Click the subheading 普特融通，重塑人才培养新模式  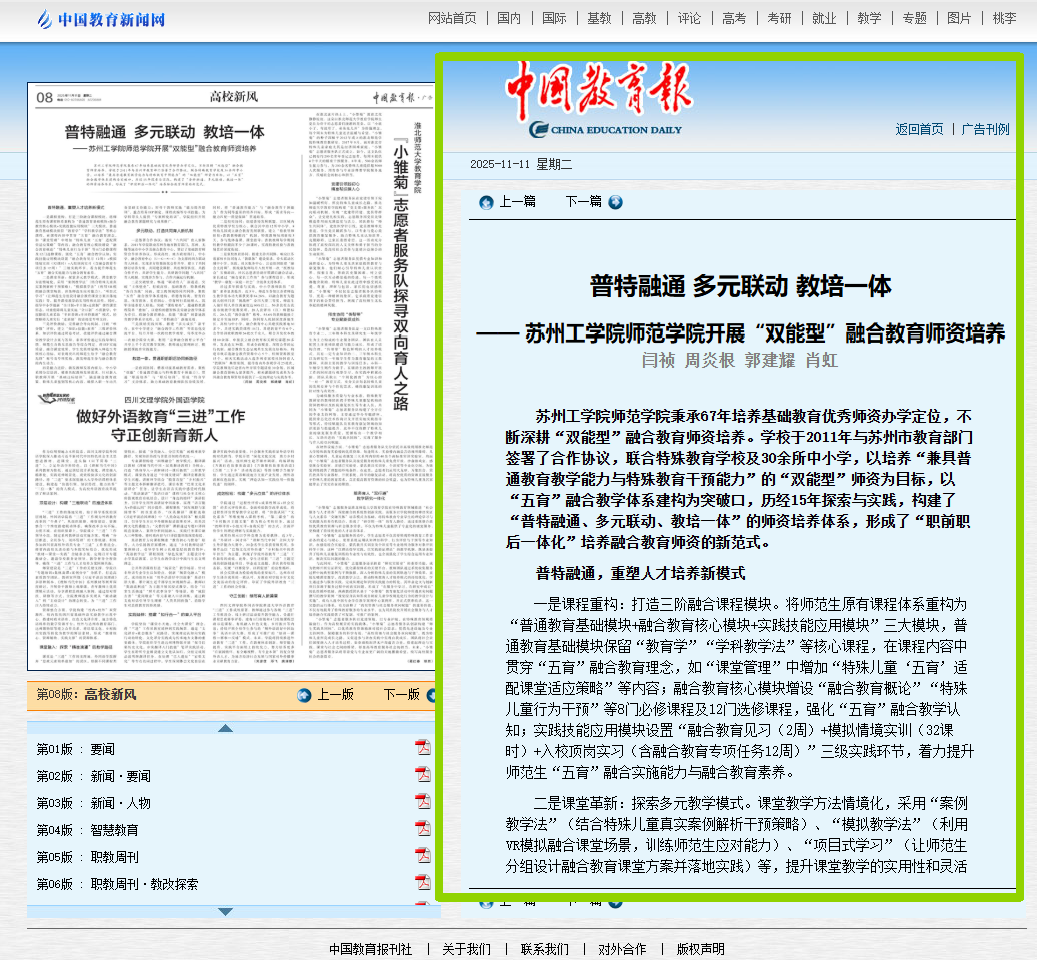[x=640, y=574]
